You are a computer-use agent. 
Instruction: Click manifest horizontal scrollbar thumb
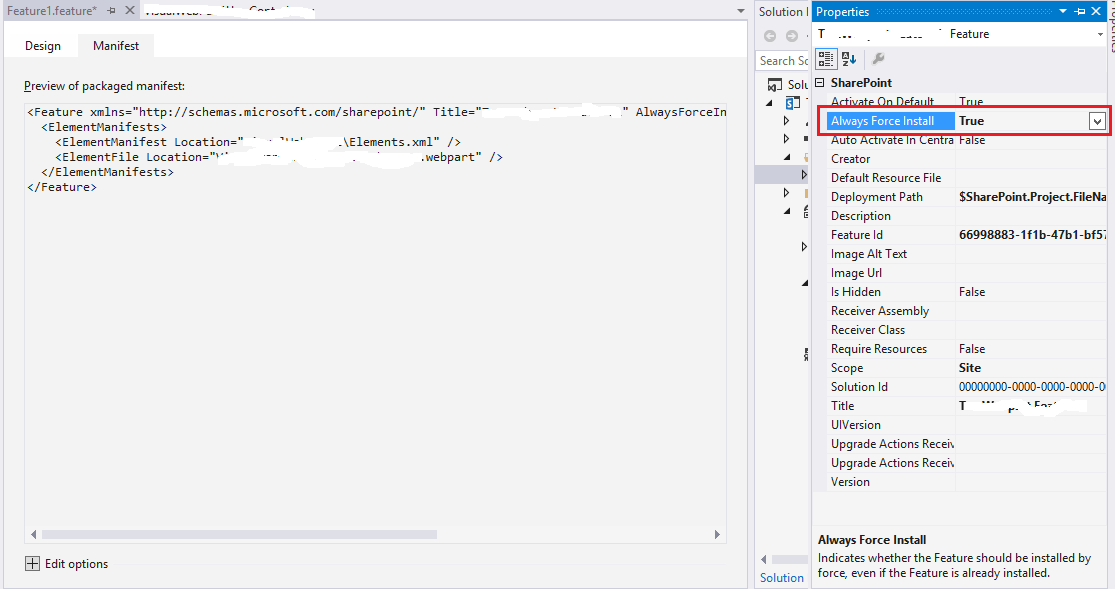click(239, 534)
